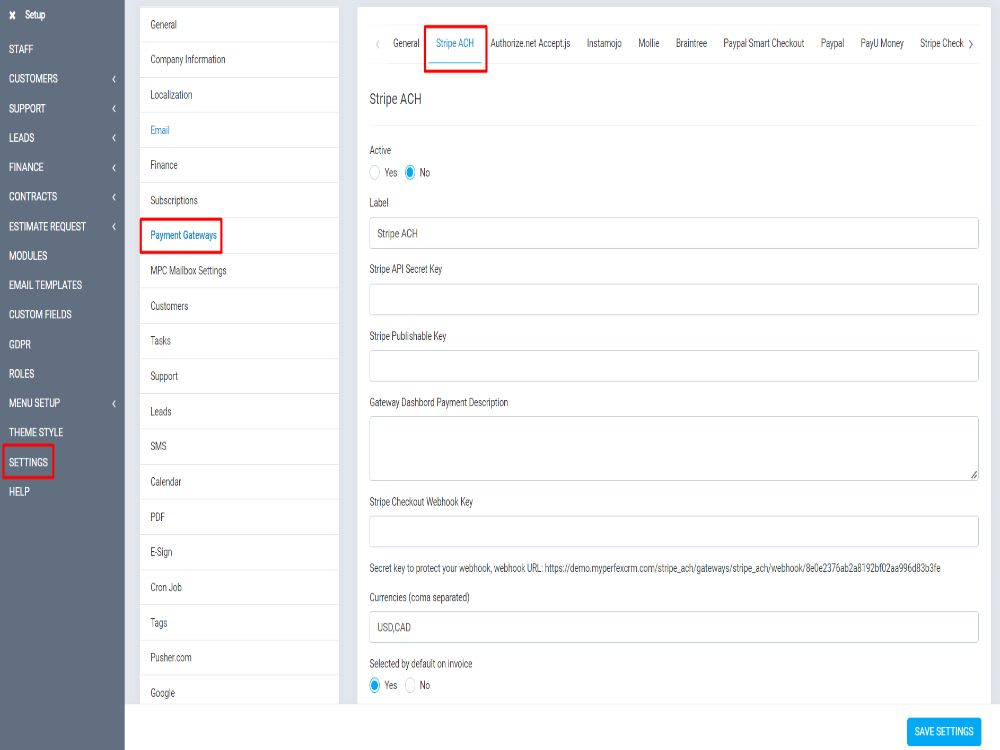
Task: Close the Setup panel via the X icon
Action: 12,14
